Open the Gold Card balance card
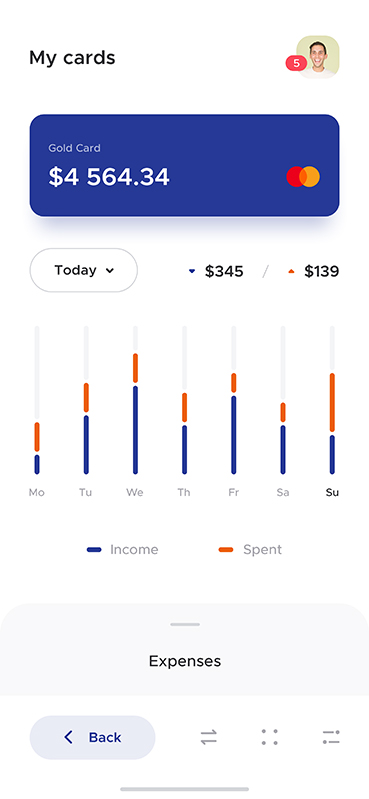The width and height of the screenshot is (369, 799). click(x=184, y=166)
